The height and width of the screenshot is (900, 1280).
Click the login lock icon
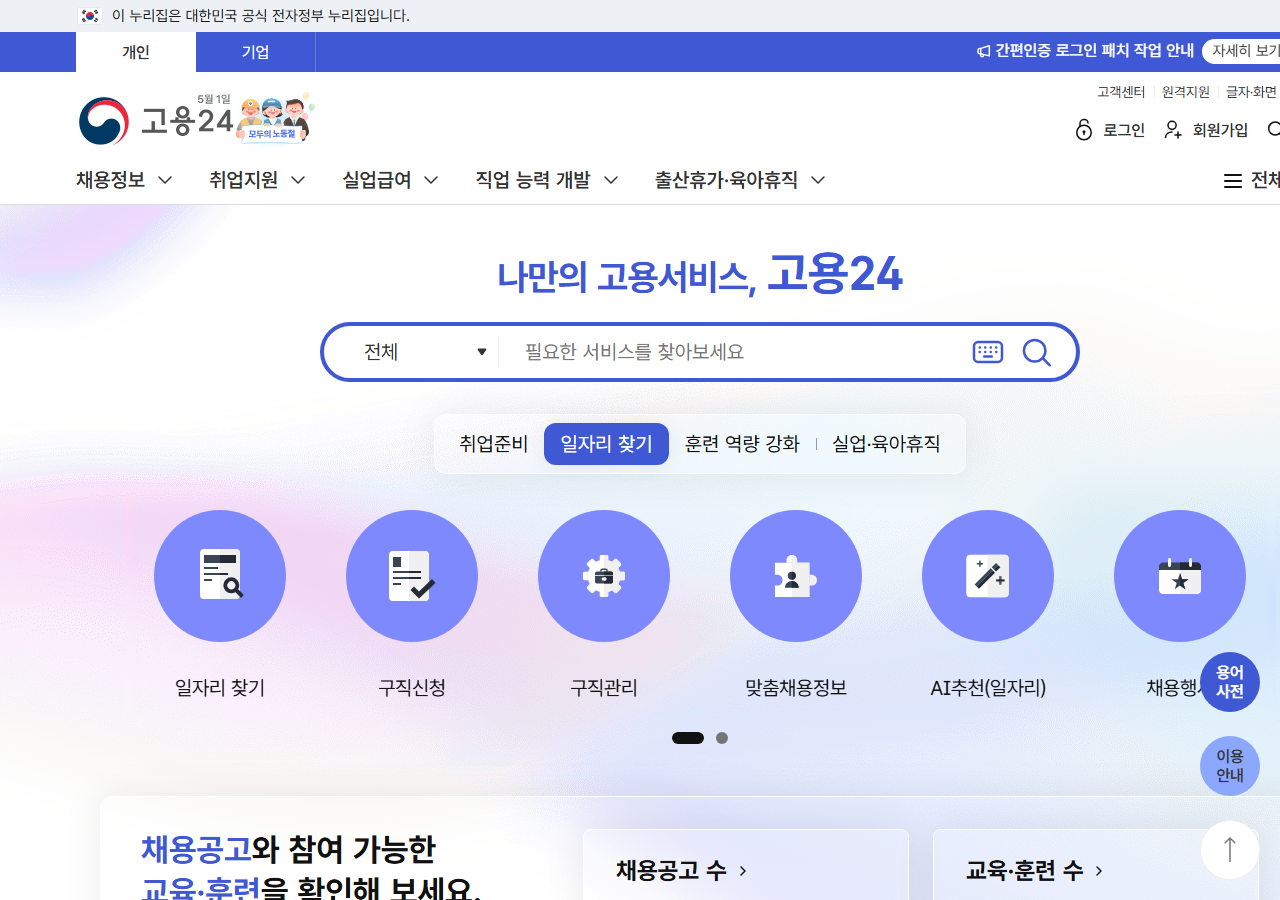click(x=1084, y=130)
